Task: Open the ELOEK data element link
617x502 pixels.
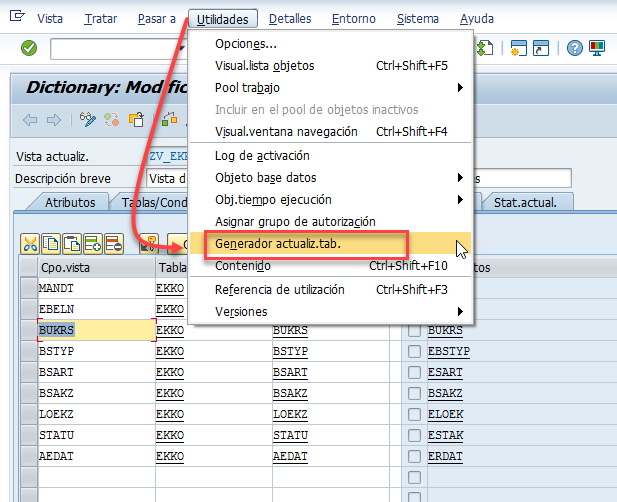Action: (445, 414)
